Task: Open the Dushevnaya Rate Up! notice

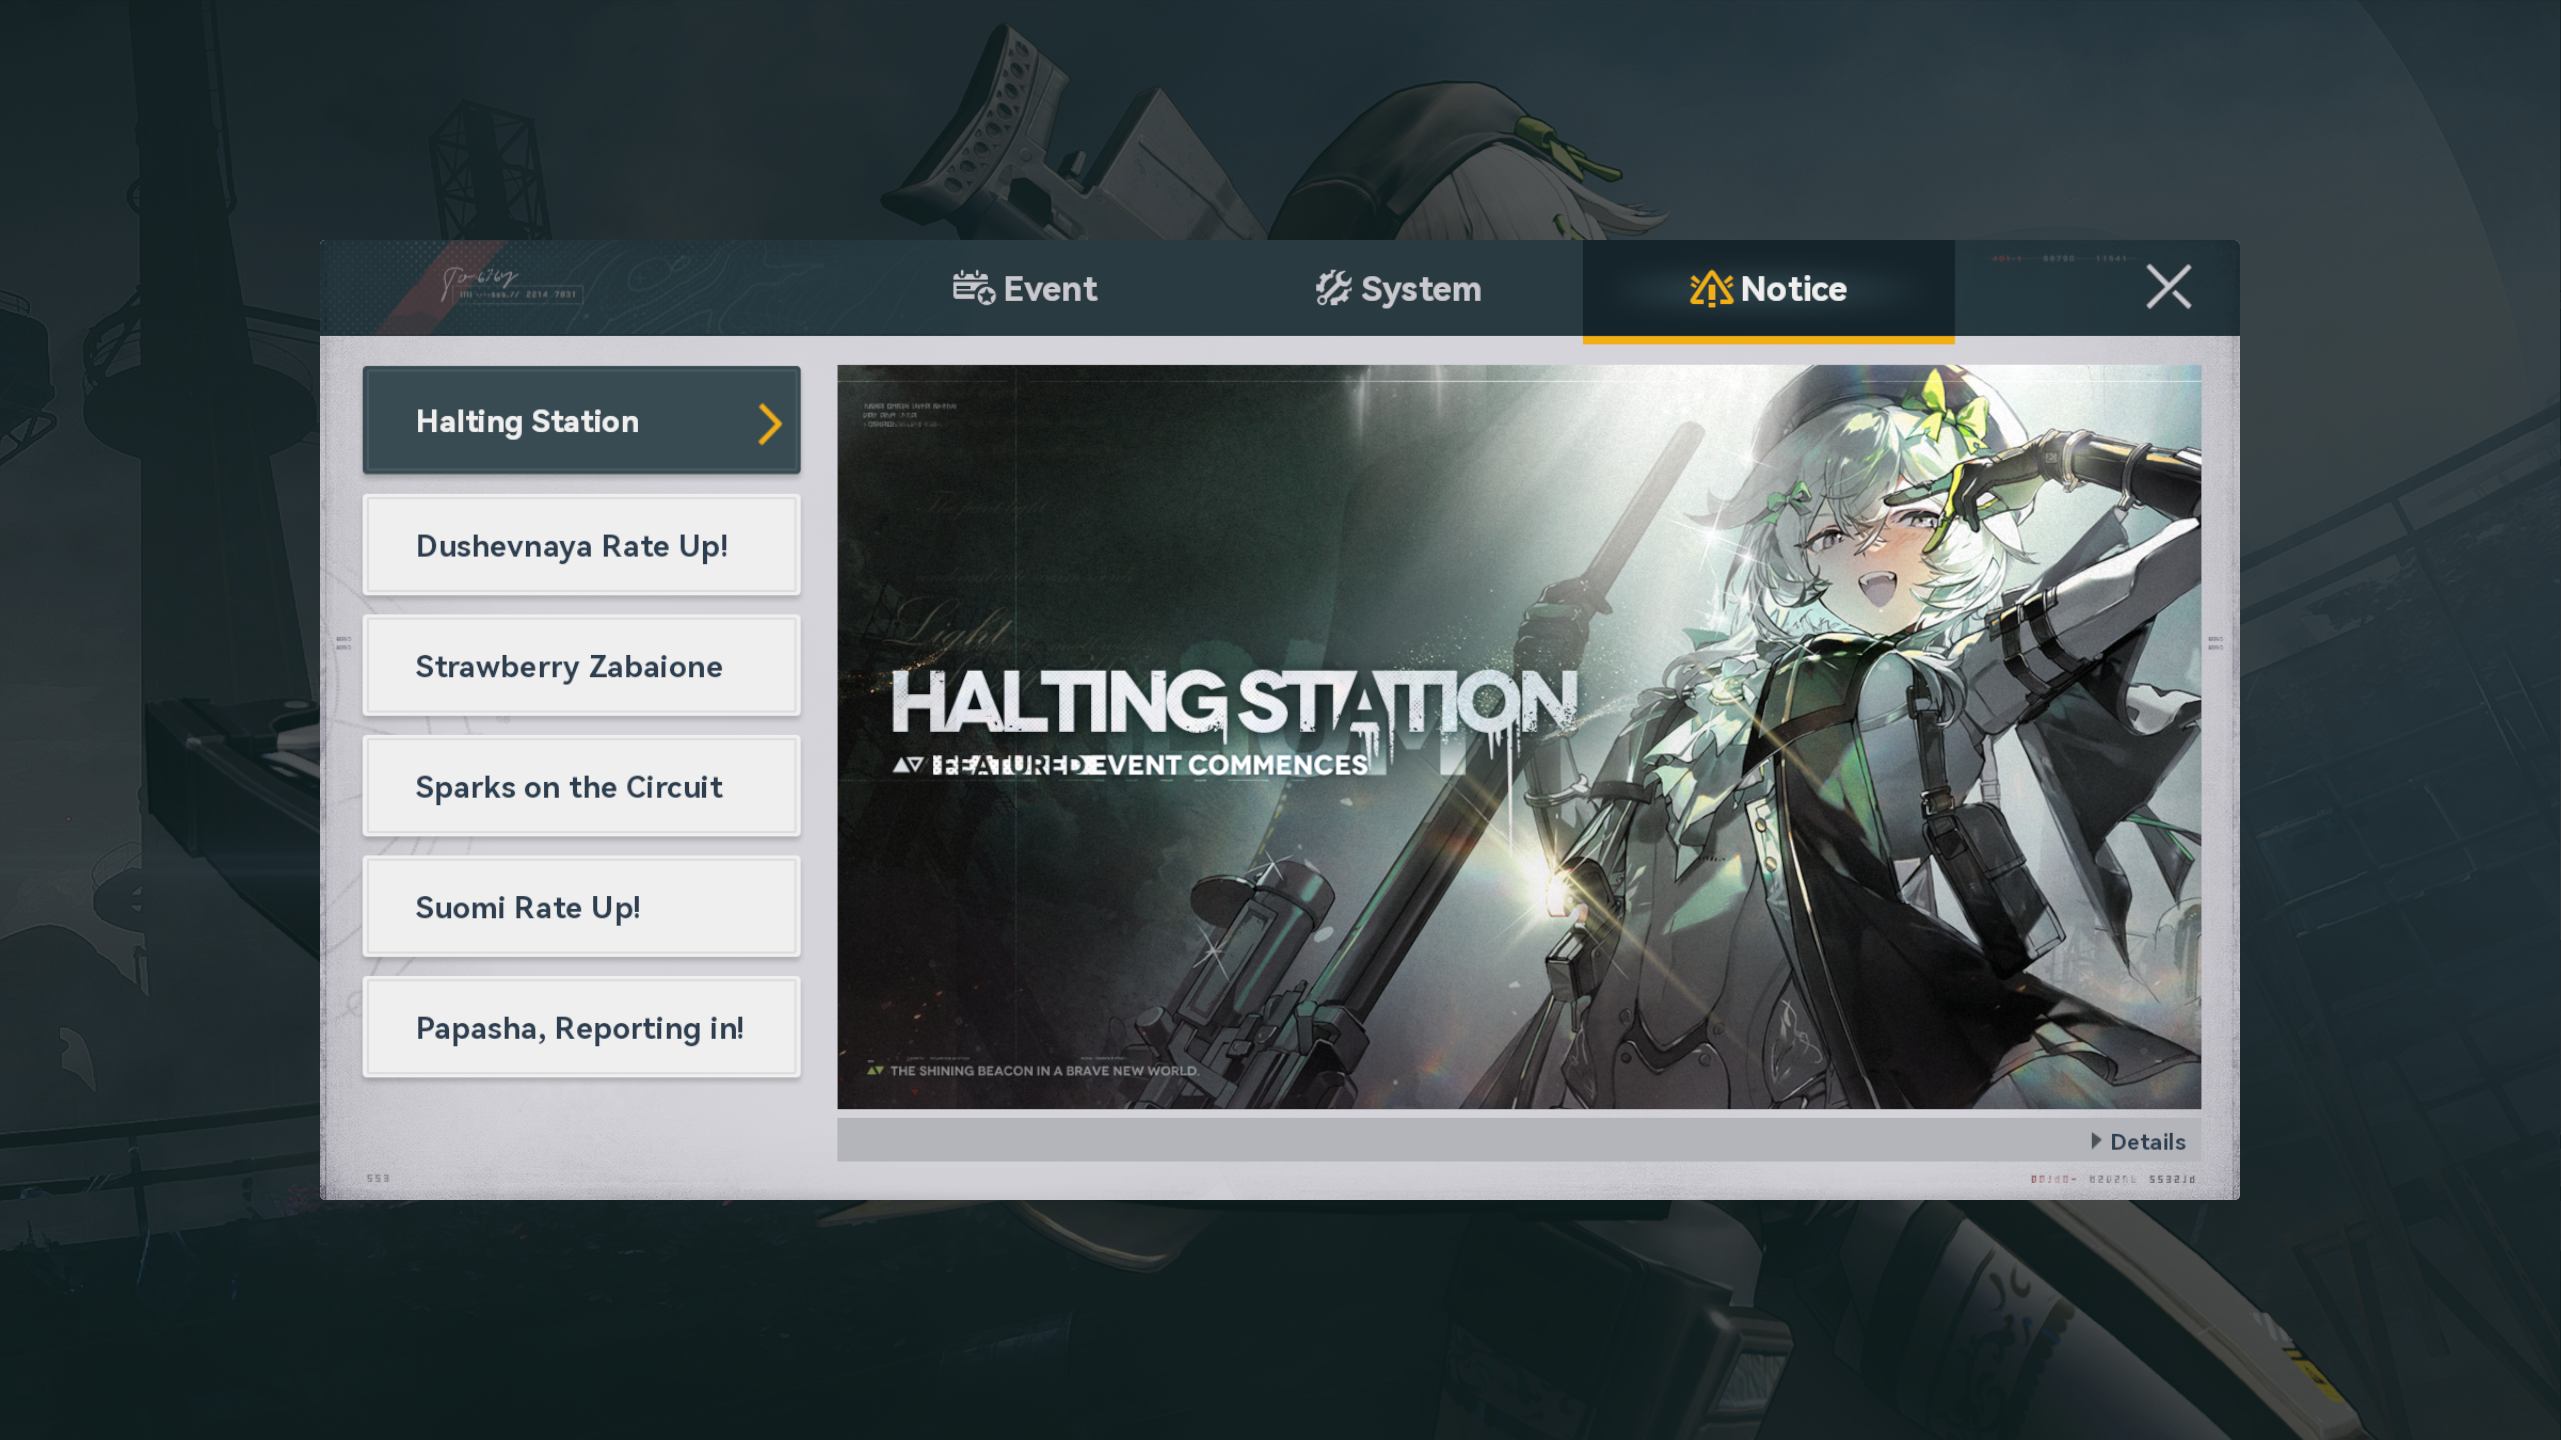Action: click(x=581, y=545)
